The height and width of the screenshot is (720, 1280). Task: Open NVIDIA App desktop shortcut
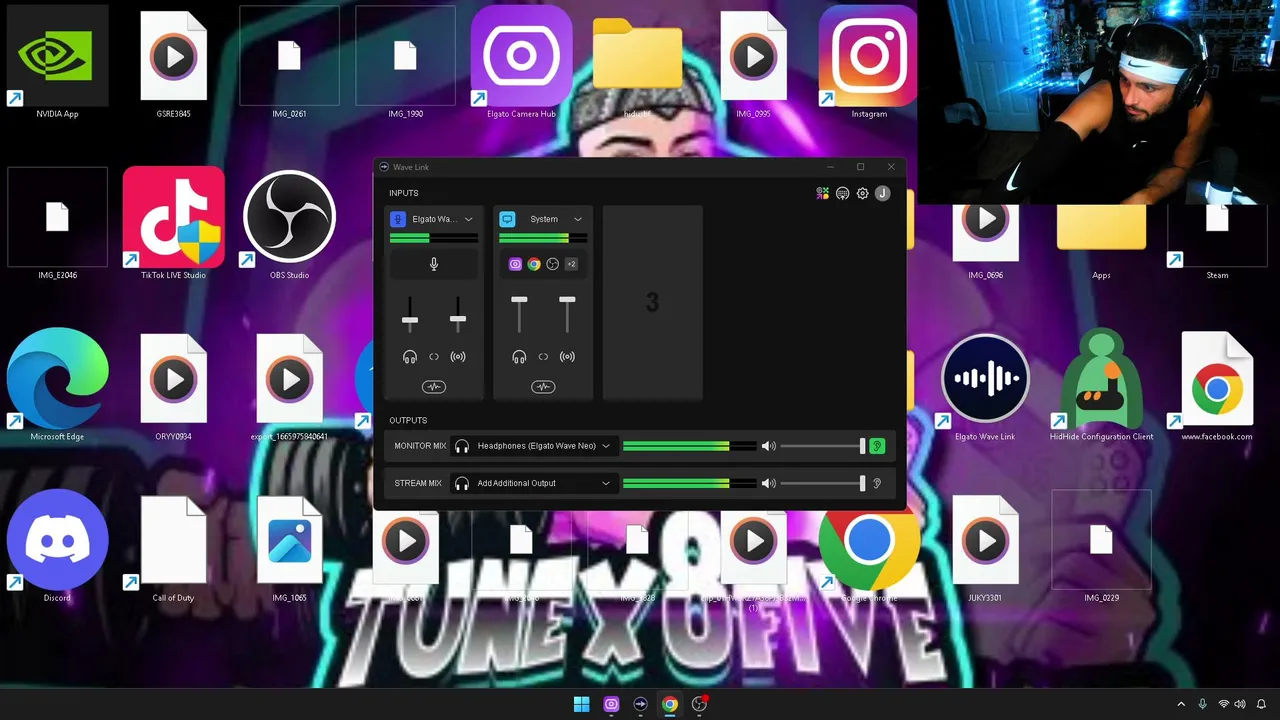coord(57,63)
